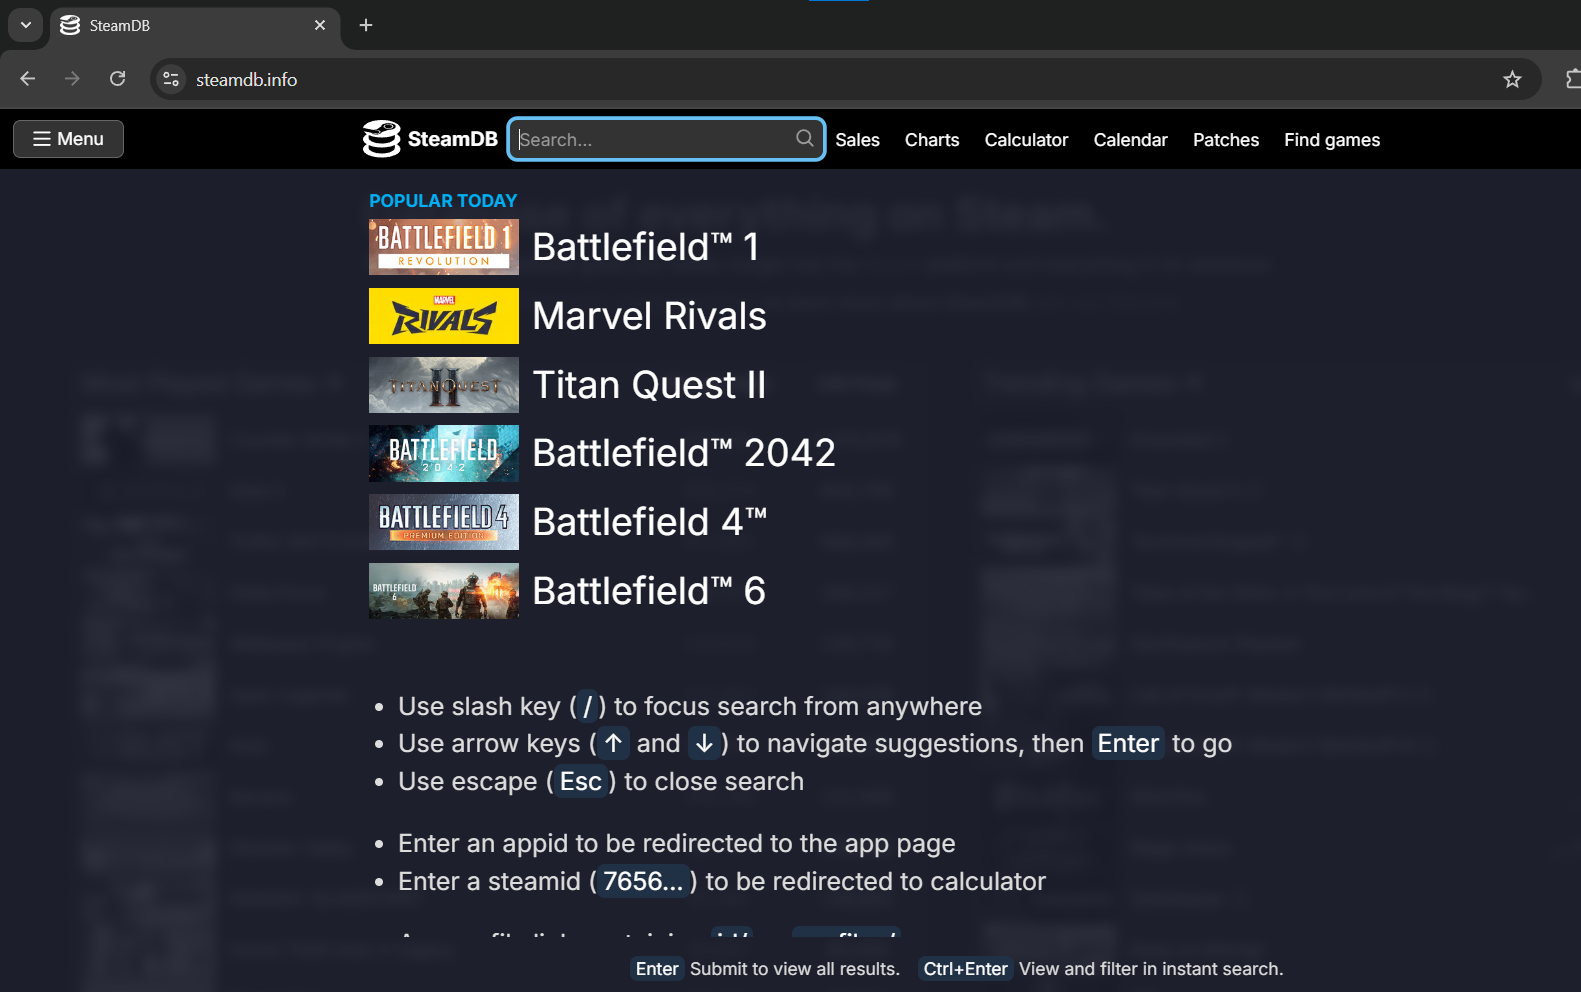Select the Battlefield™ 6 suggestion

click(x=649, y=591)
